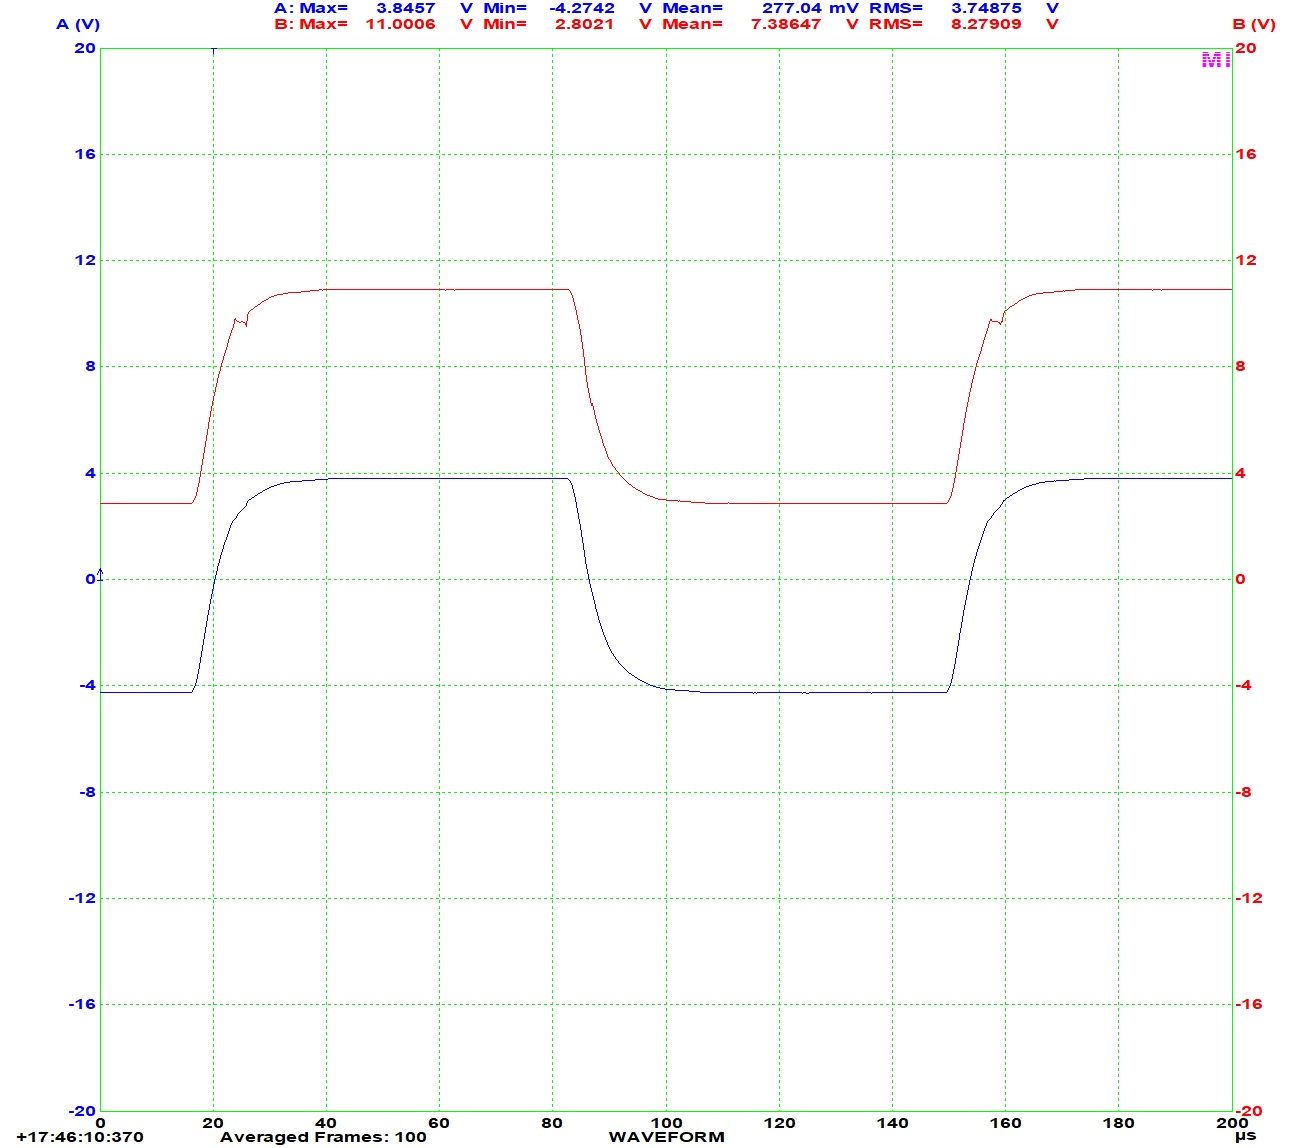Select channel B Max value 11.0006

(400, 24)
